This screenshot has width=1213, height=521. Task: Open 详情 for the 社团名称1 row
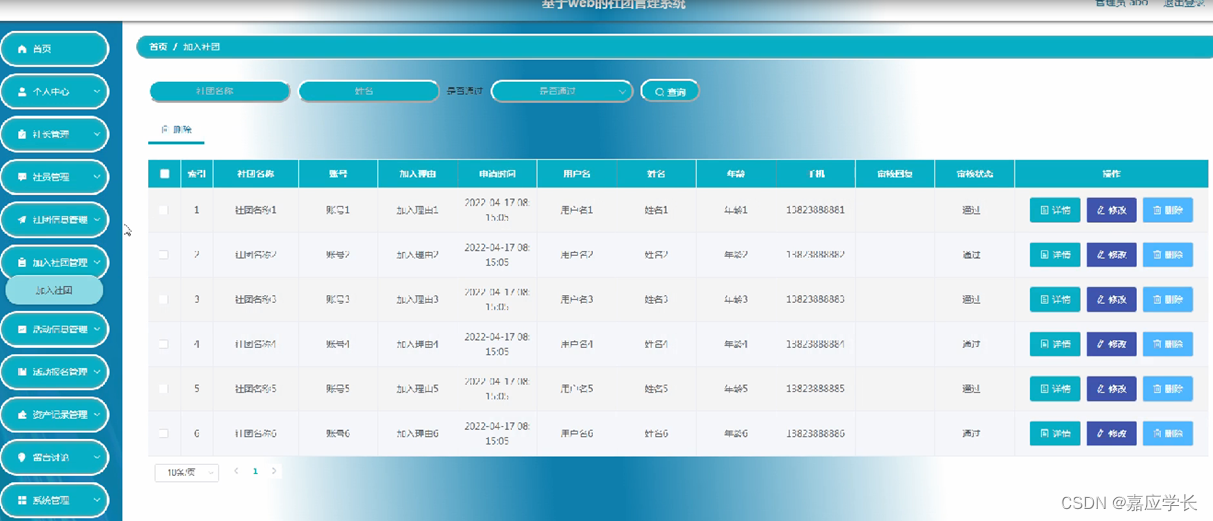[x=1055, y=210]
